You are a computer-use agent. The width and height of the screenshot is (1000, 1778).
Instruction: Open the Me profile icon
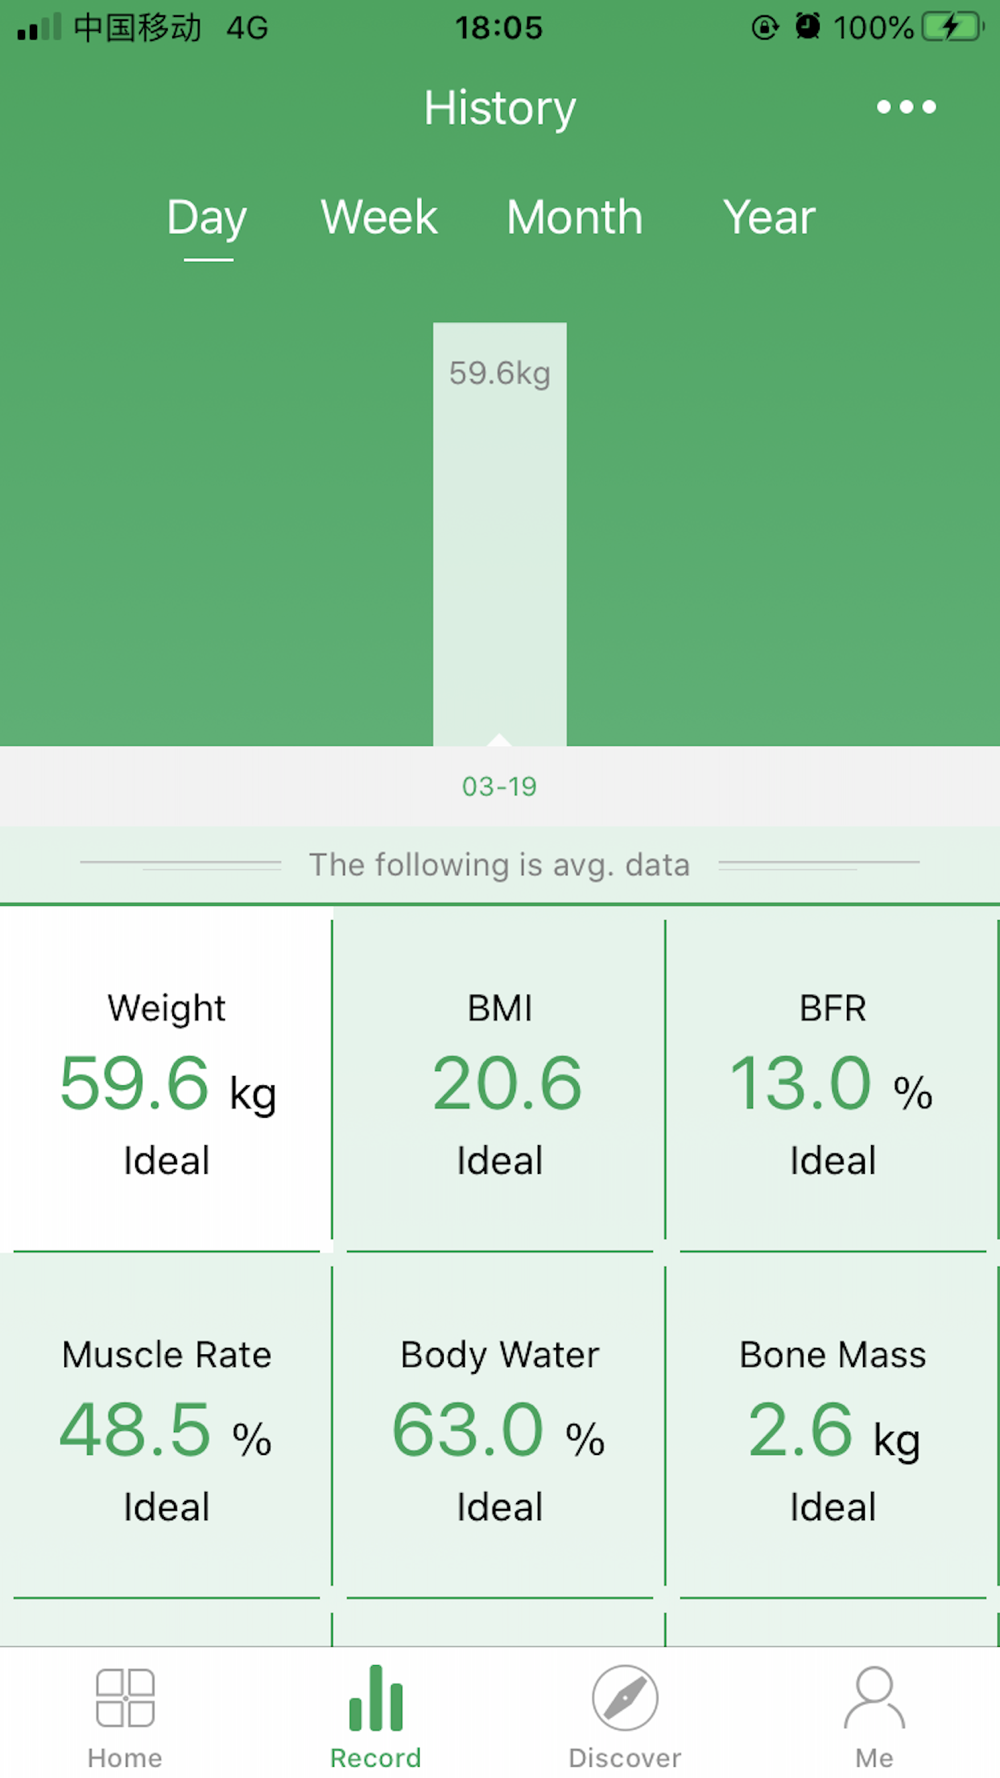(874, 1698)
